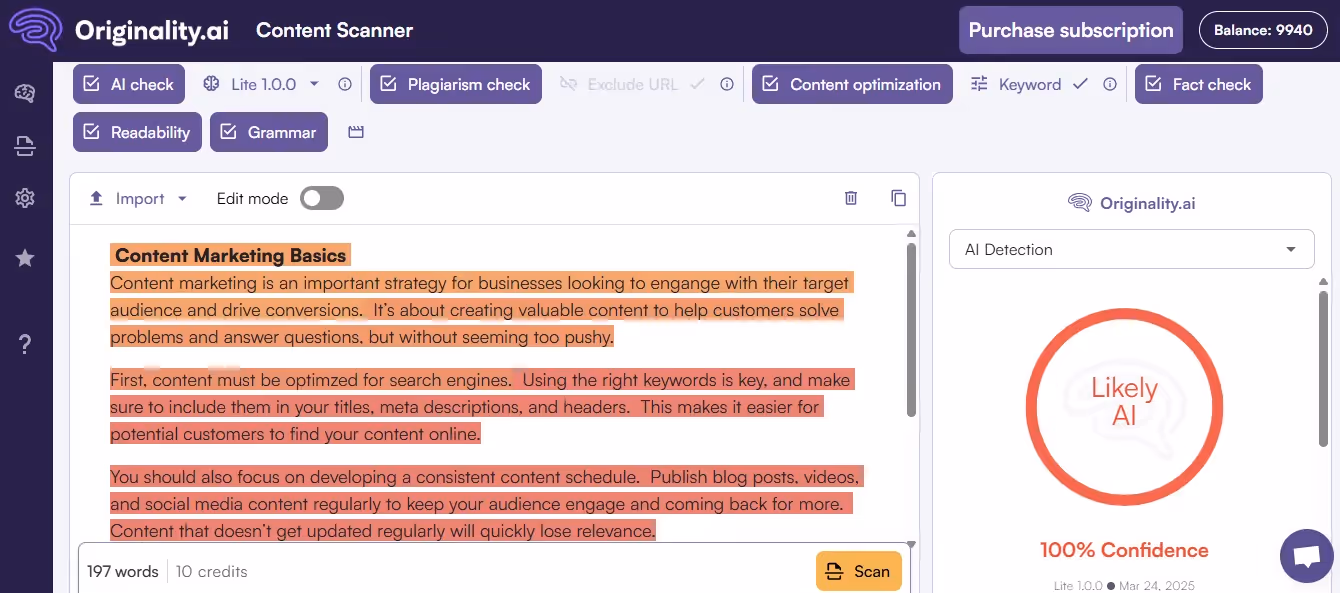The width and height of the screenshot is (1340, 593).
Task: Toggle the Fact check checkbox
Action: click(x=1154, y=85)
